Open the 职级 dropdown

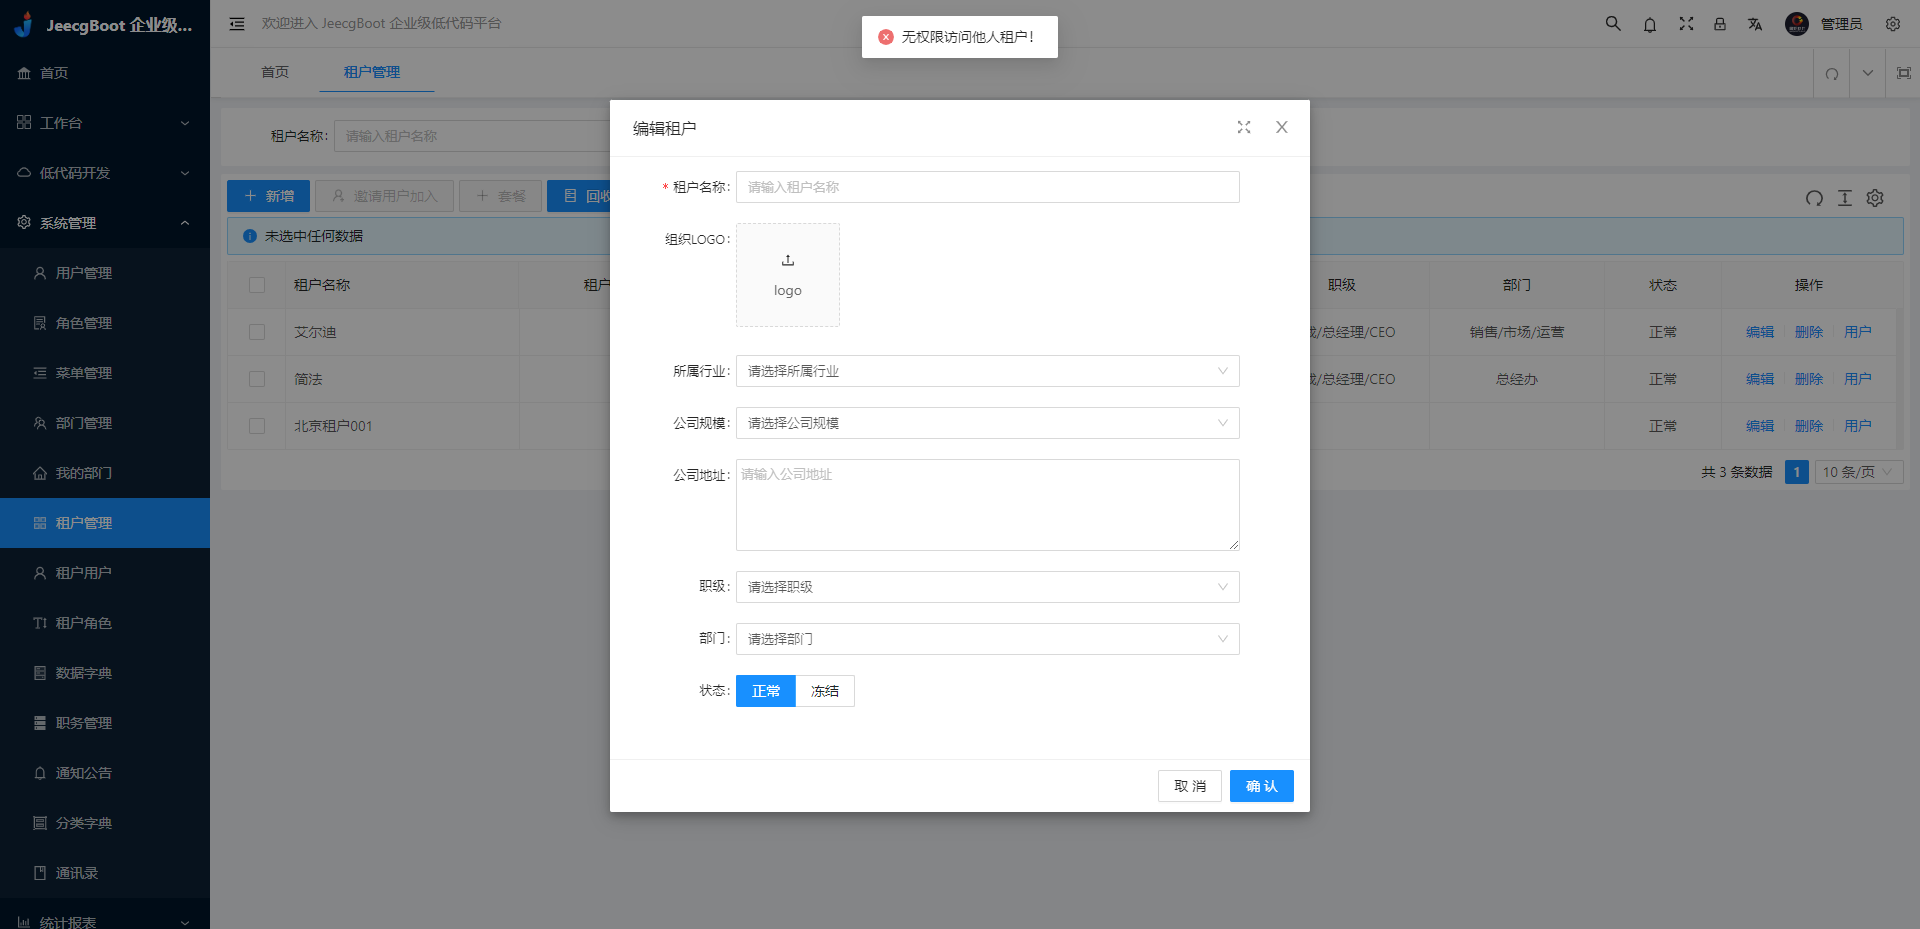(x=988, y=587)
